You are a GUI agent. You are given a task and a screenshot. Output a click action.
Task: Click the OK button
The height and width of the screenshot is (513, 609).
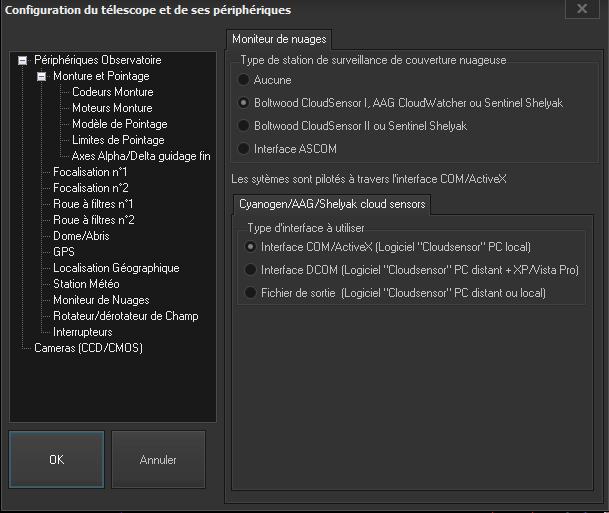click(x=57, y=460)
